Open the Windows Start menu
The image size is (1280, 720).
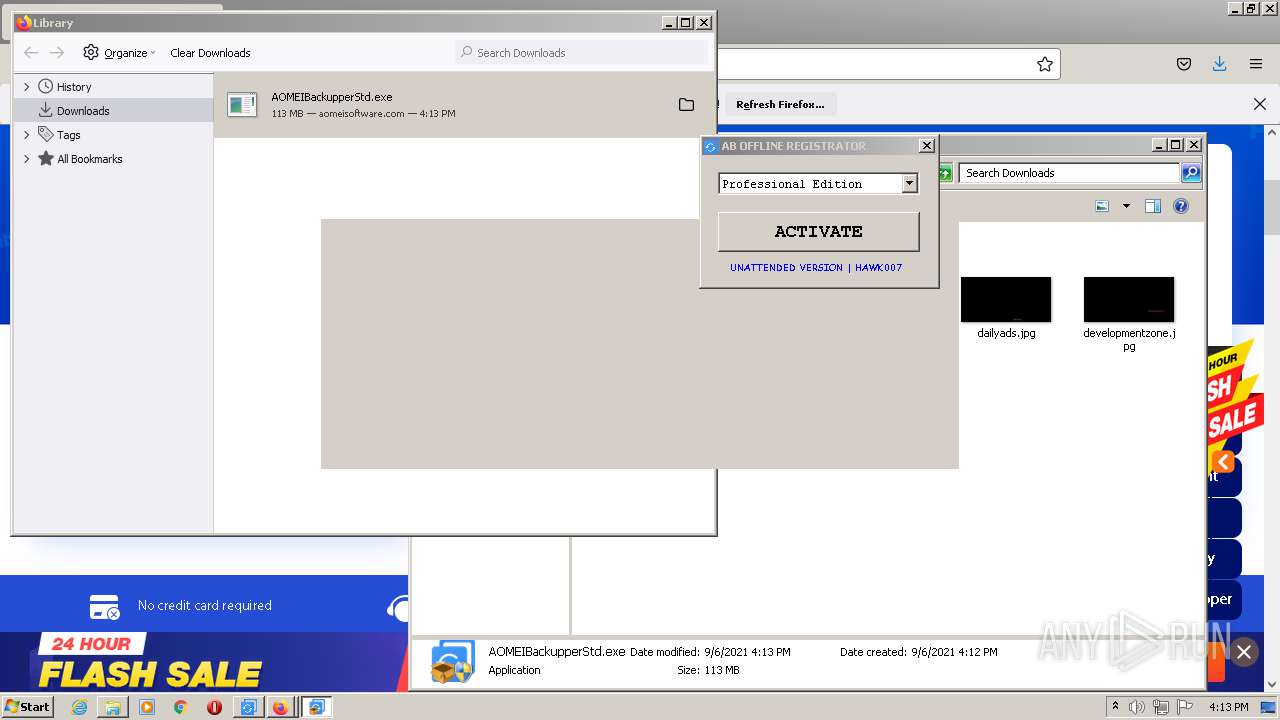28,706
